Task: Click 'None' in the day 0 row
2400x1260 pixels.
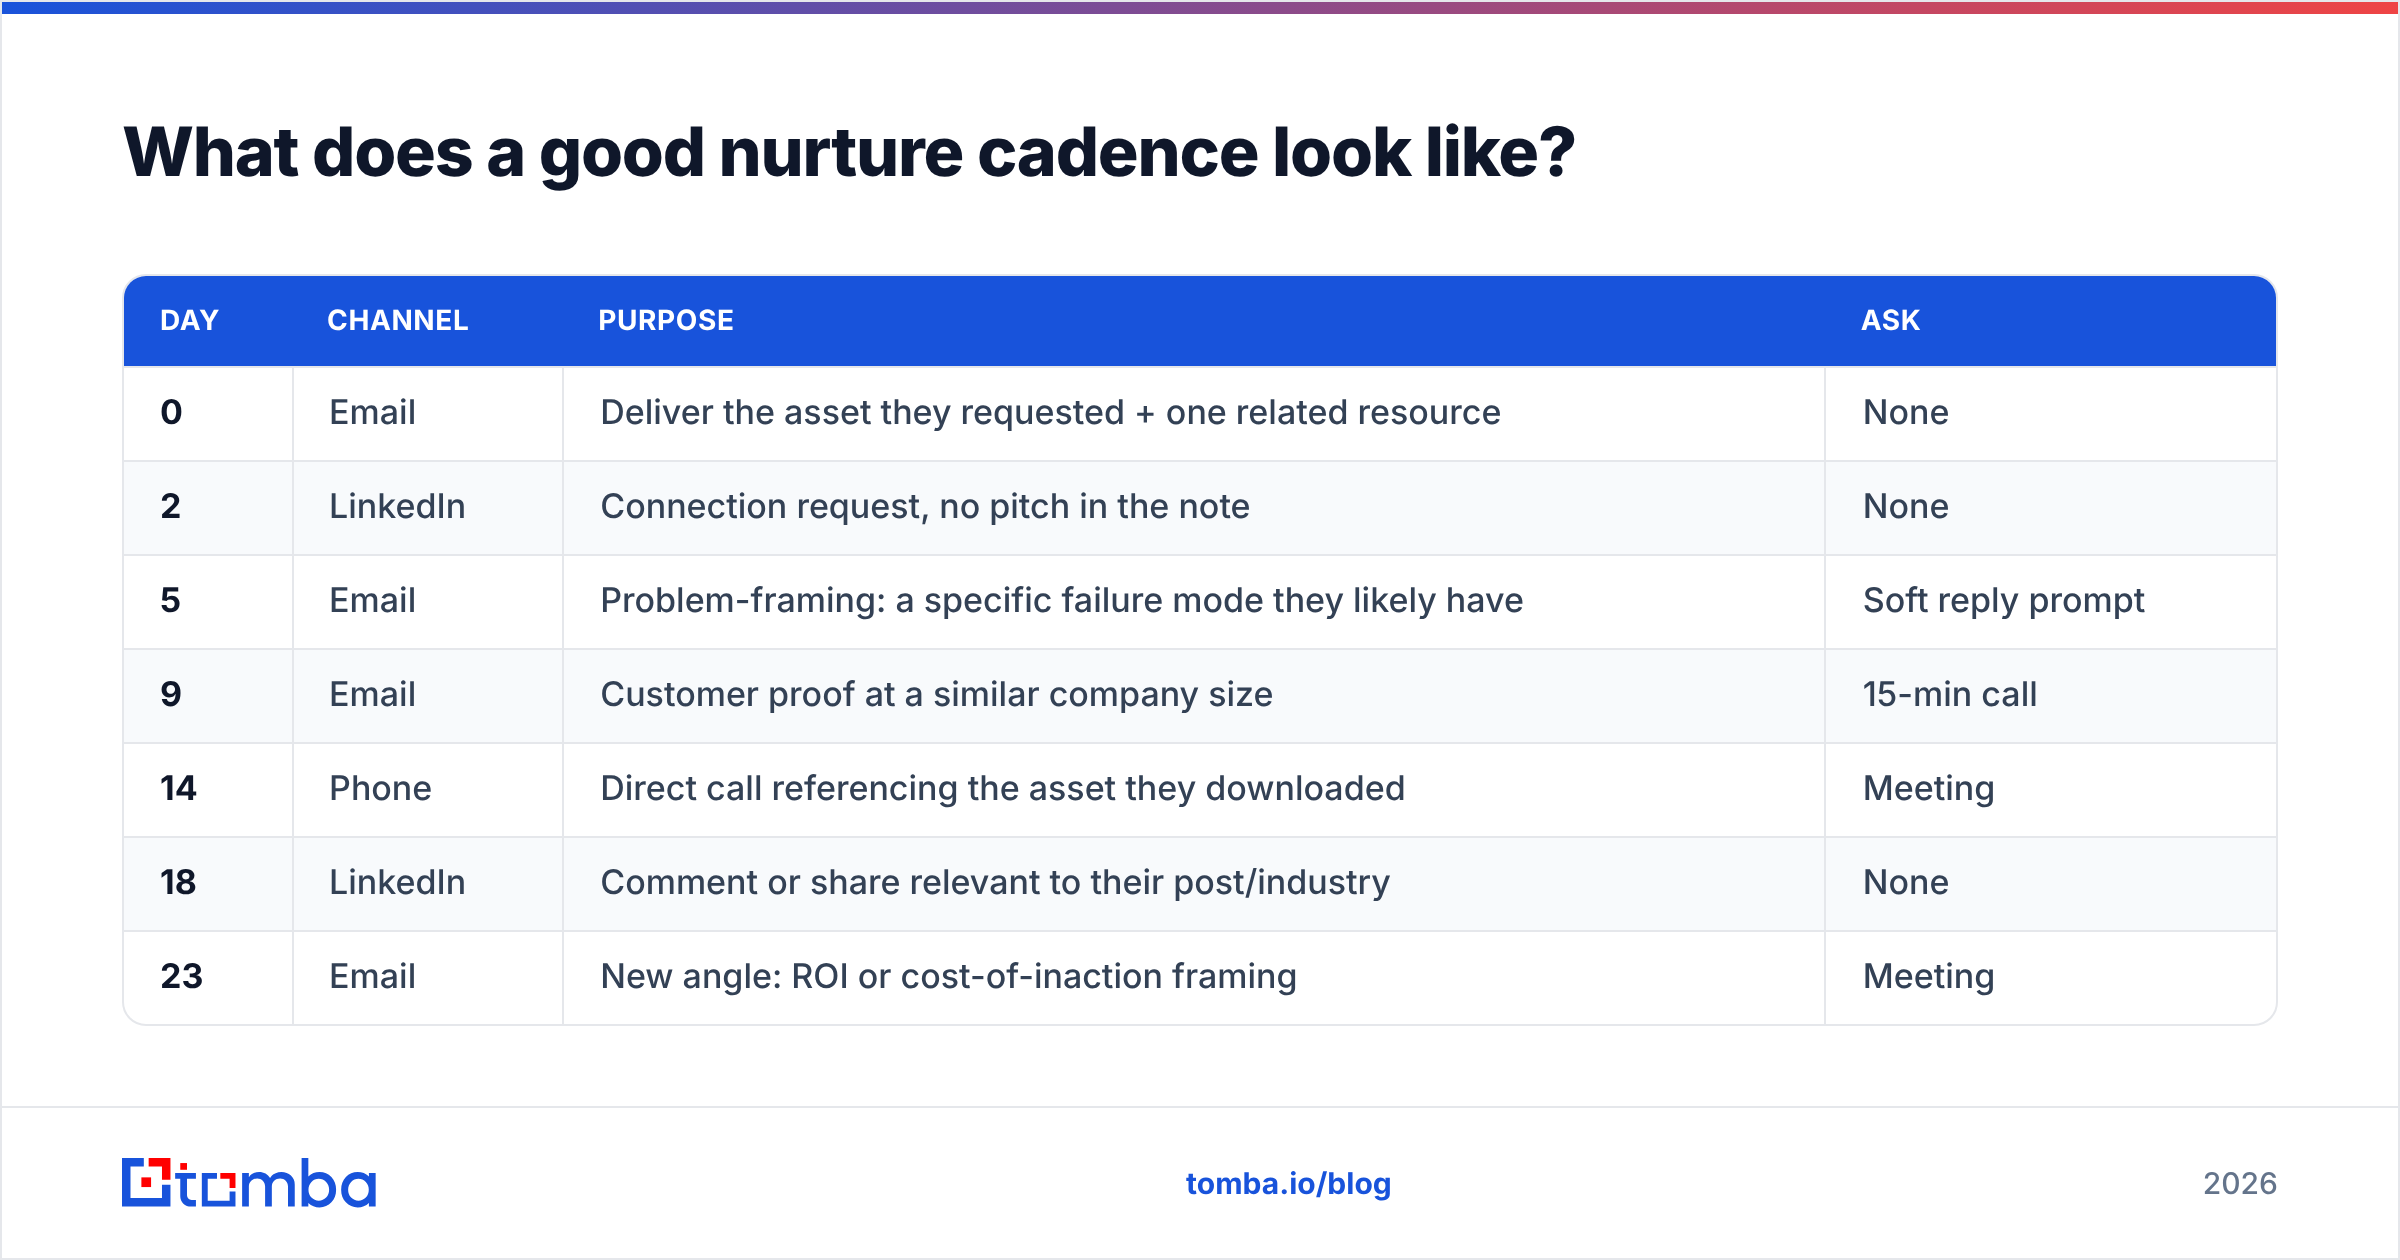Action: click(1905, 412)
